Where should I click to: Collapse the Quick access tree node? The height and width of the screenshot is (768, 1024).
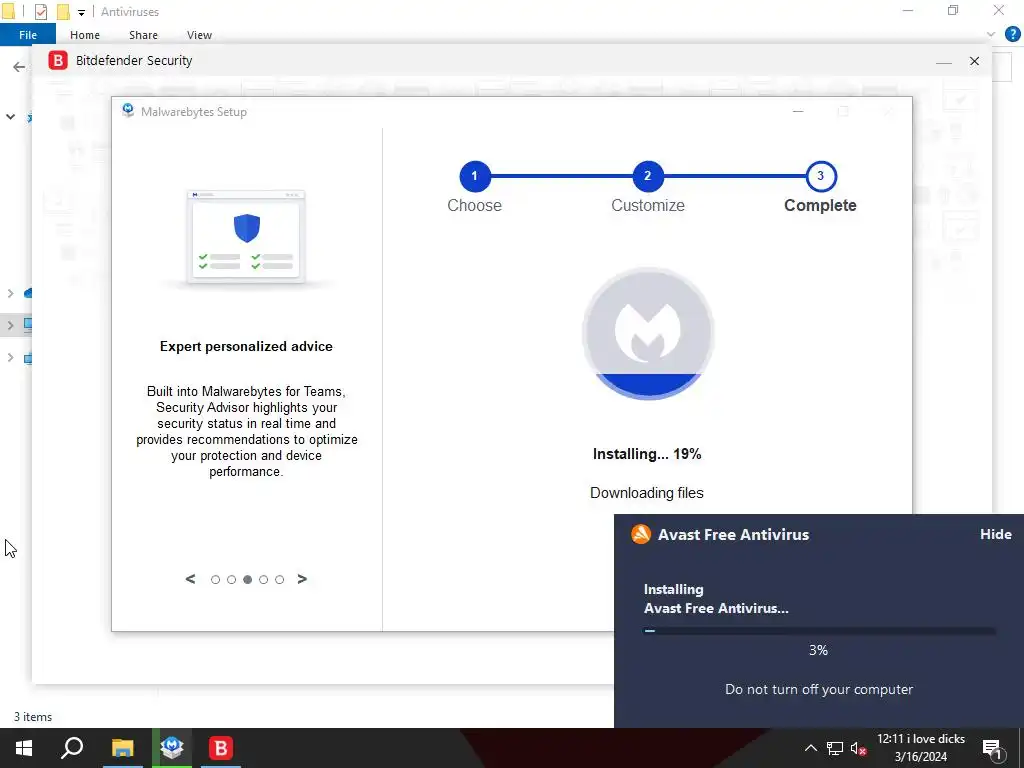click(10, 117)
